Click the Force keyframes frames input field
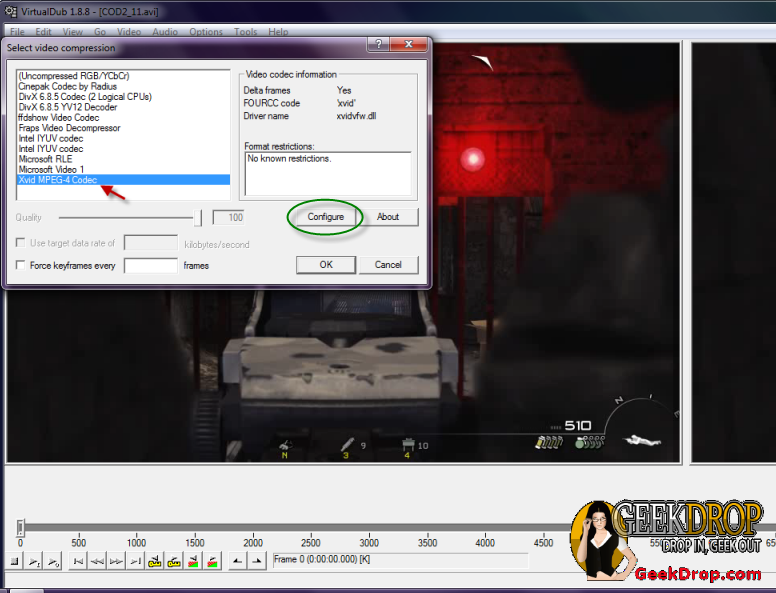Screen dimensions: 776x593 [x=150, y=265]
